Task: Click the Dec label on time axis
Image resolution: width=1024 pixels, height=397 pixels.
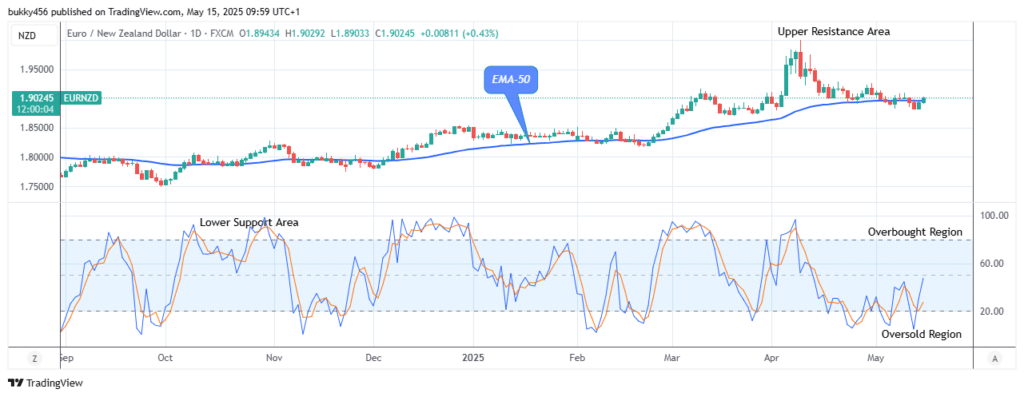Action: click(374, 358)
